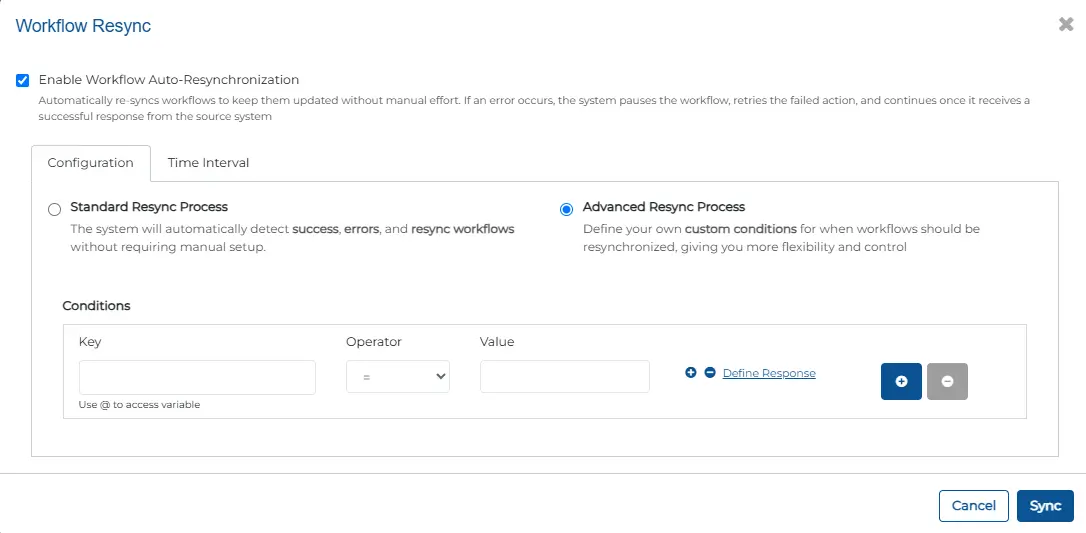The width and height of the screenshot is (1086, 533).
Task: Click into the Key input field
Action: point(197,377)
